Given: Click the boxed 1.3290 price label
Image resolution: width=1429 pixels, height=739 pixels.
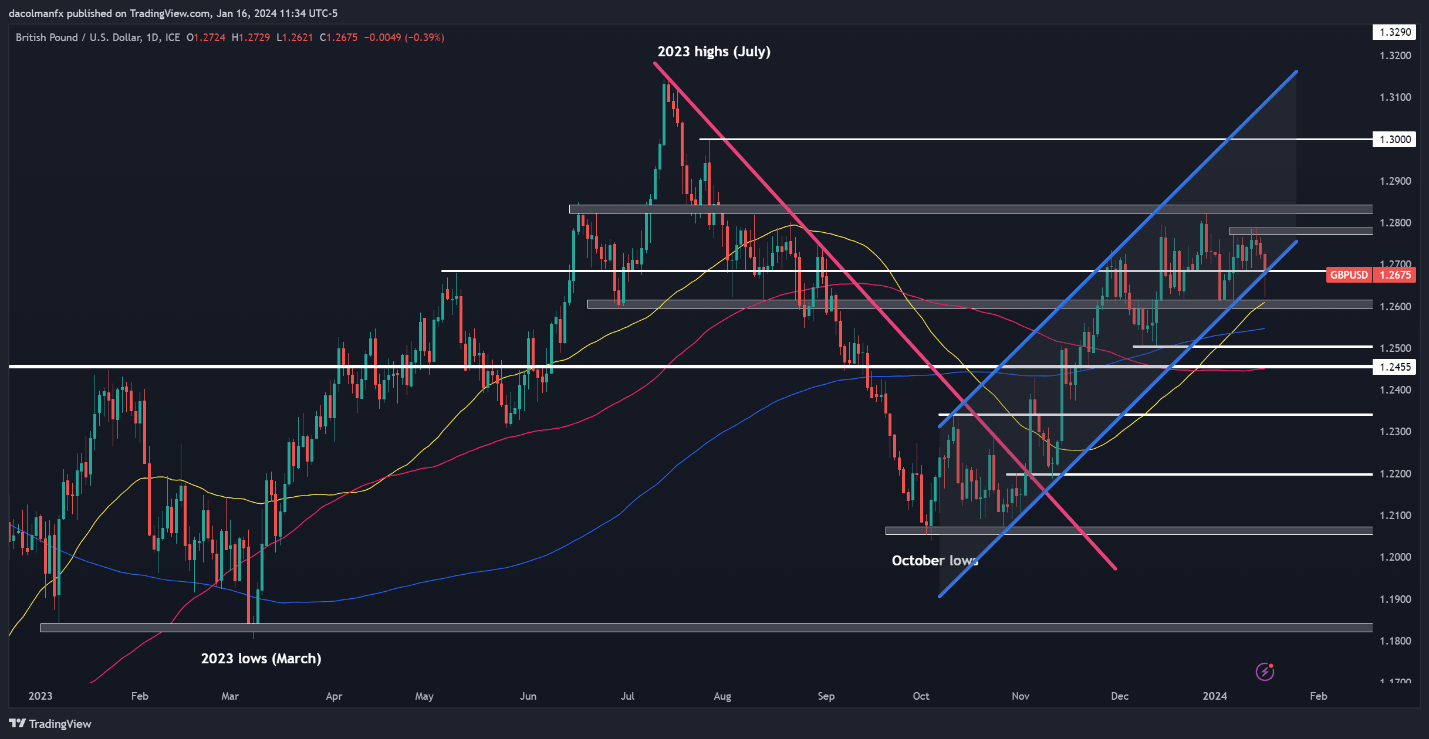Looking at the screenshot, I should click(1394, 33).
